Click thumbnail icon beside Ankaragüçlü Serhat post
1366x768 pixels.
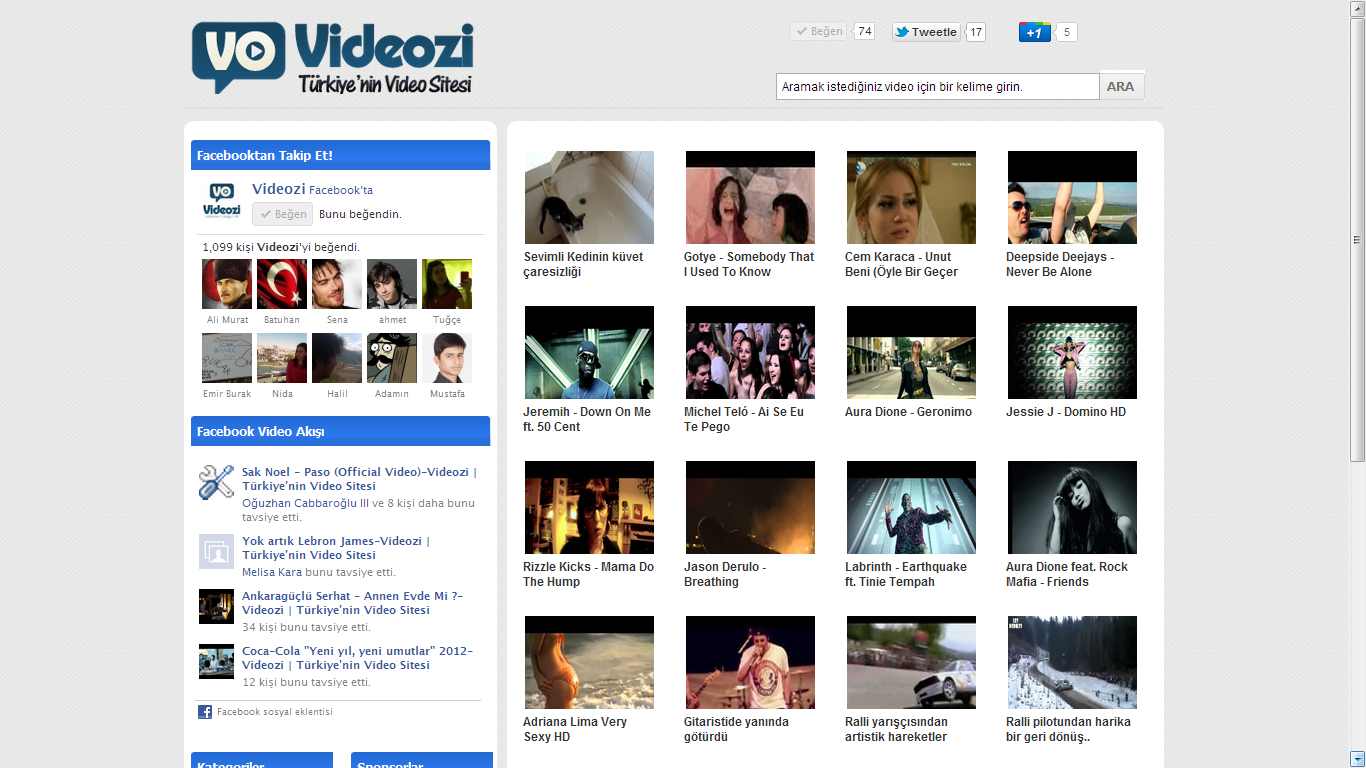(216, 606)
